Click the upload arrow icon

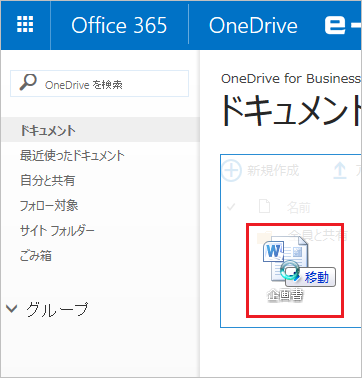[x=339, y=171]
